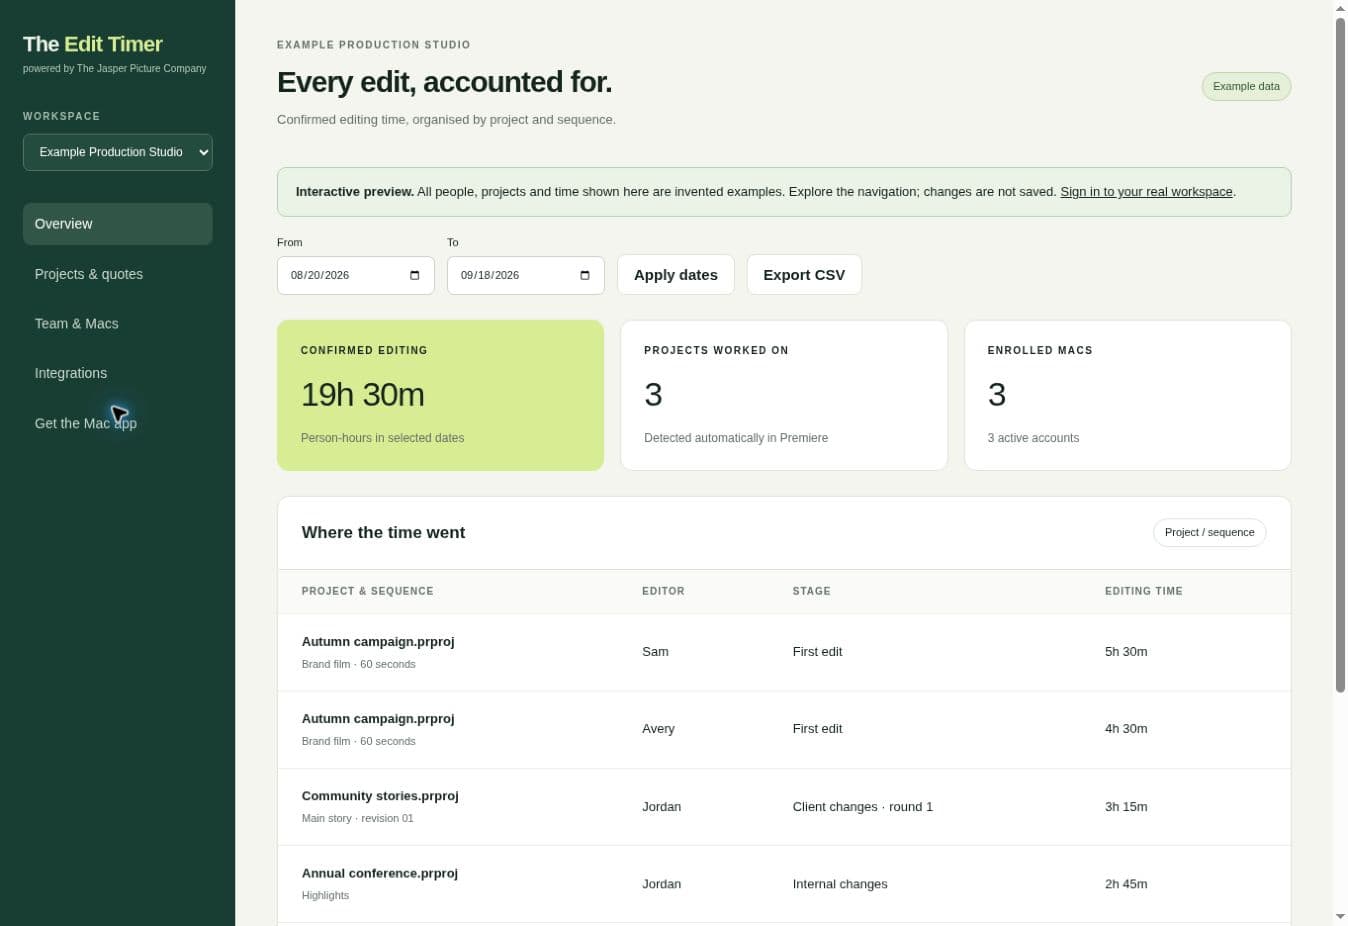Click the Stage column header
The height and width of the screenshot is (926, 1348).
coord(811,591)
